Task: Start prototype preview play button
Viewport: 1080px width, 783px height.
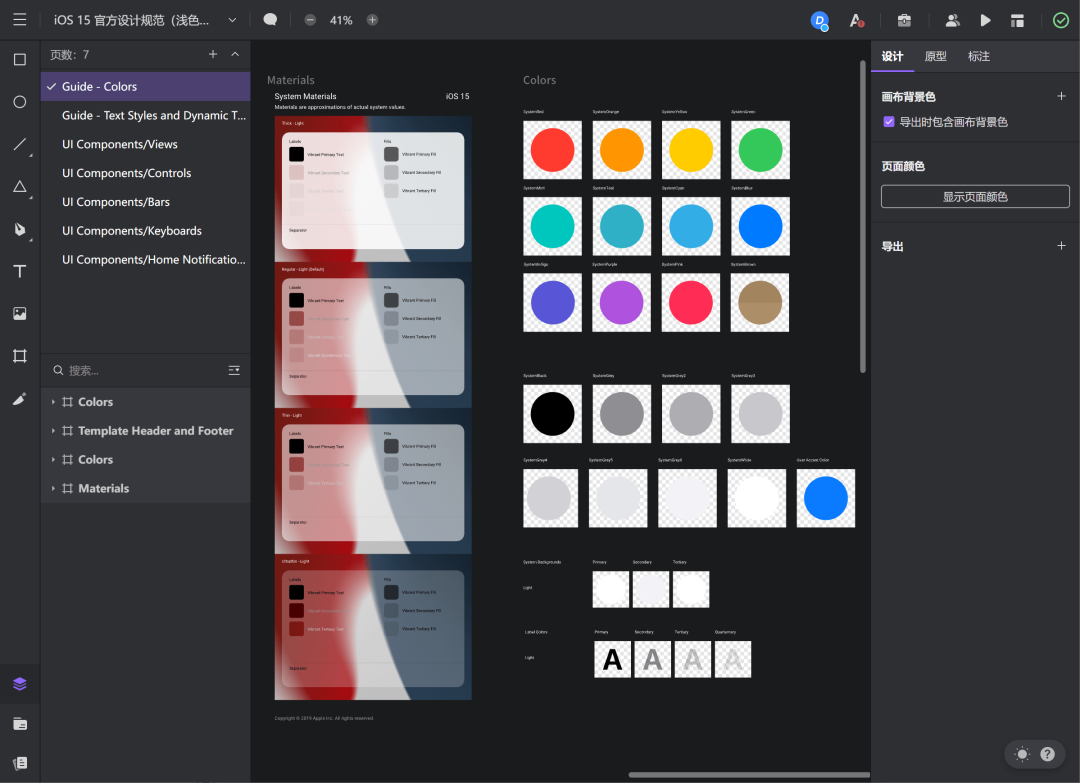Action: 986,21
